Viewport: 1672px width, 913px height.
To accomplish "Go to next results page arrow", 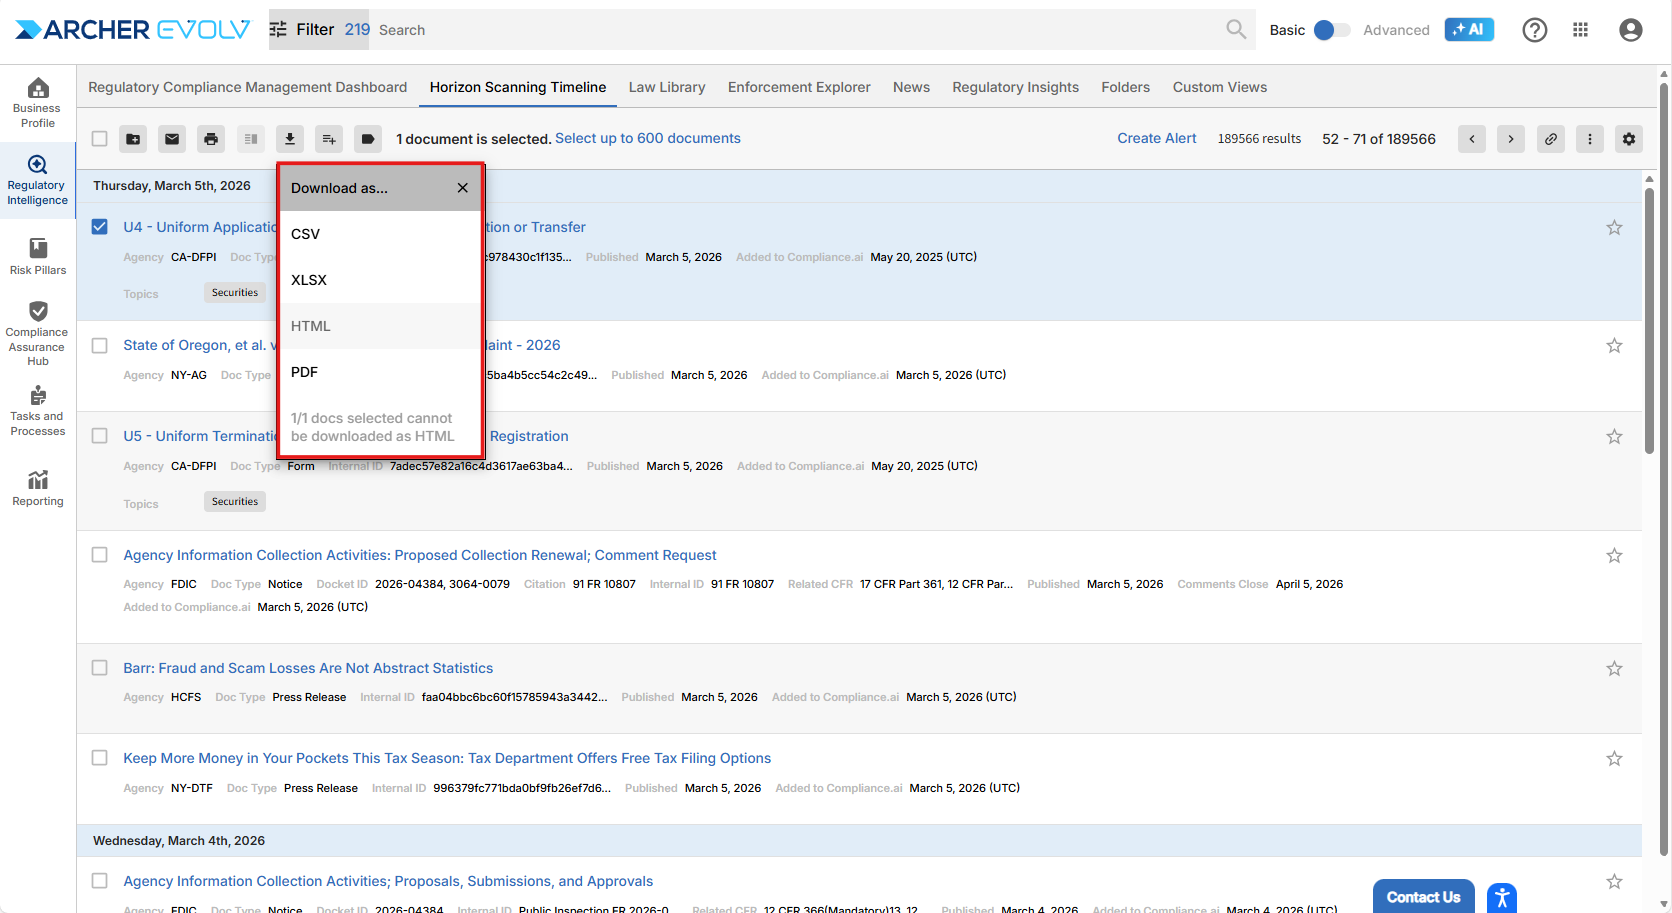I will pos(1511,139).
